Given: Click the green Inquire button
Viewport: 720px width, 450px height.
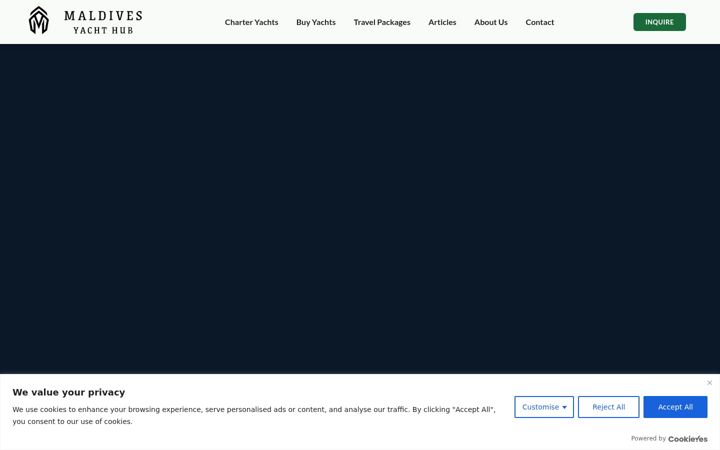Looking at the screenshot, I should [659, 22].
